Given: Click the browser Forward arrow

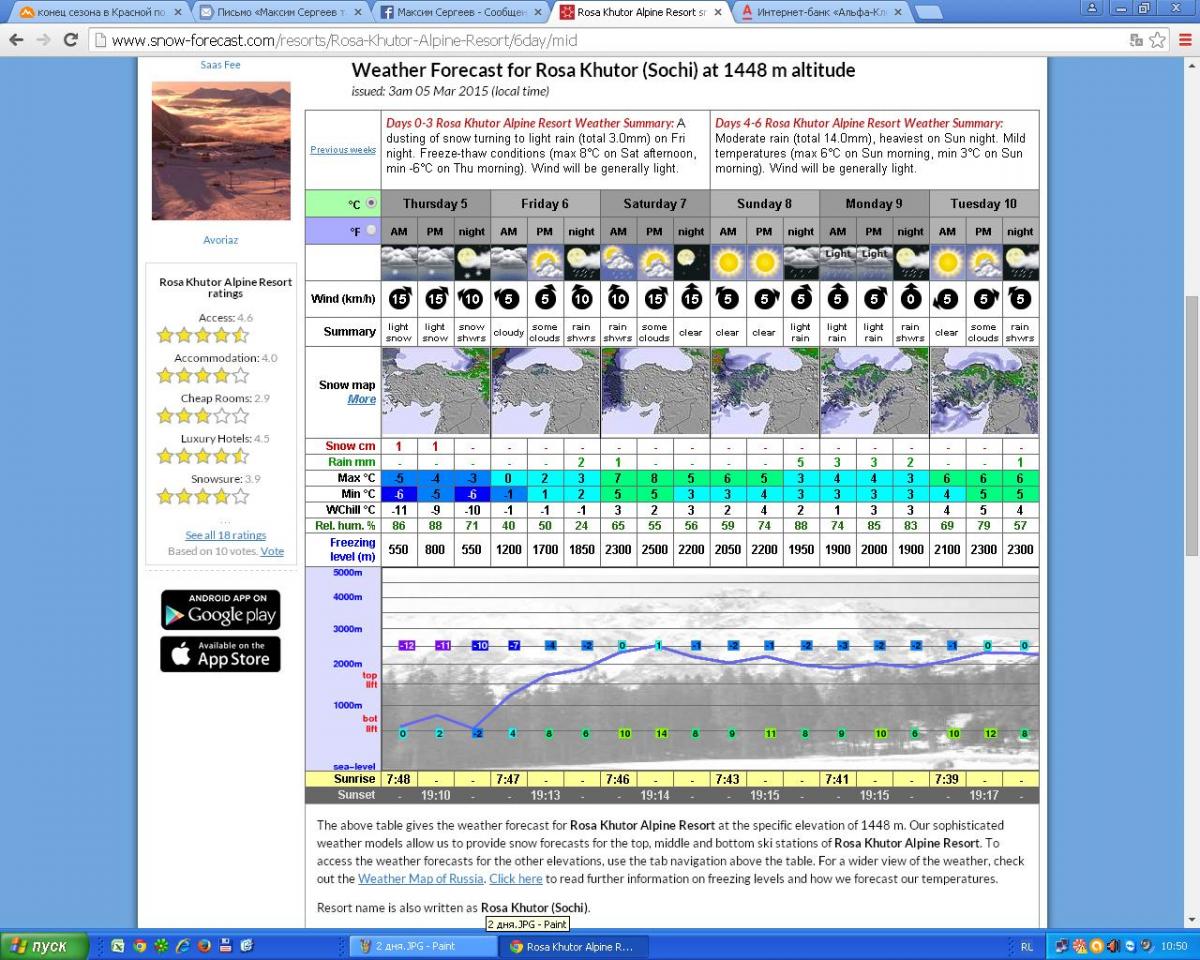Looking at the screenshot, I should point(43,41).
